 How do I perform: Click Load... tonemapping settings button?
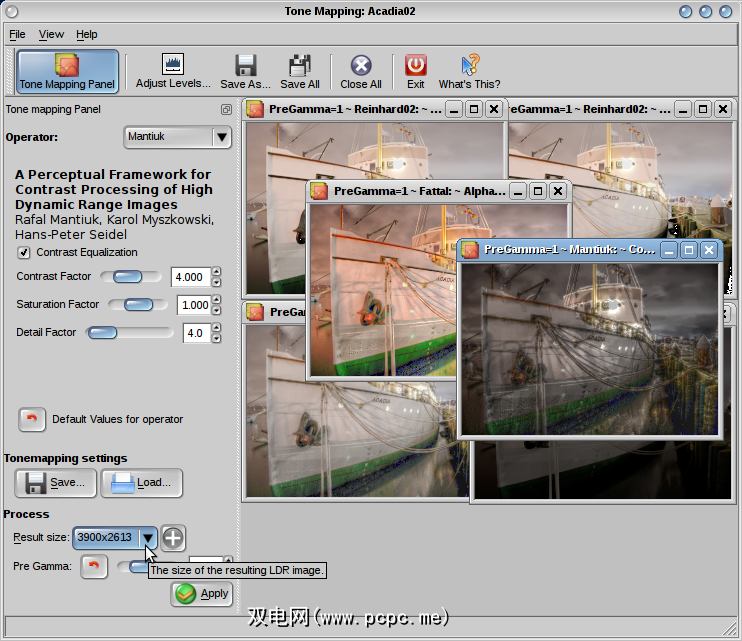click(x=141, y=483)
